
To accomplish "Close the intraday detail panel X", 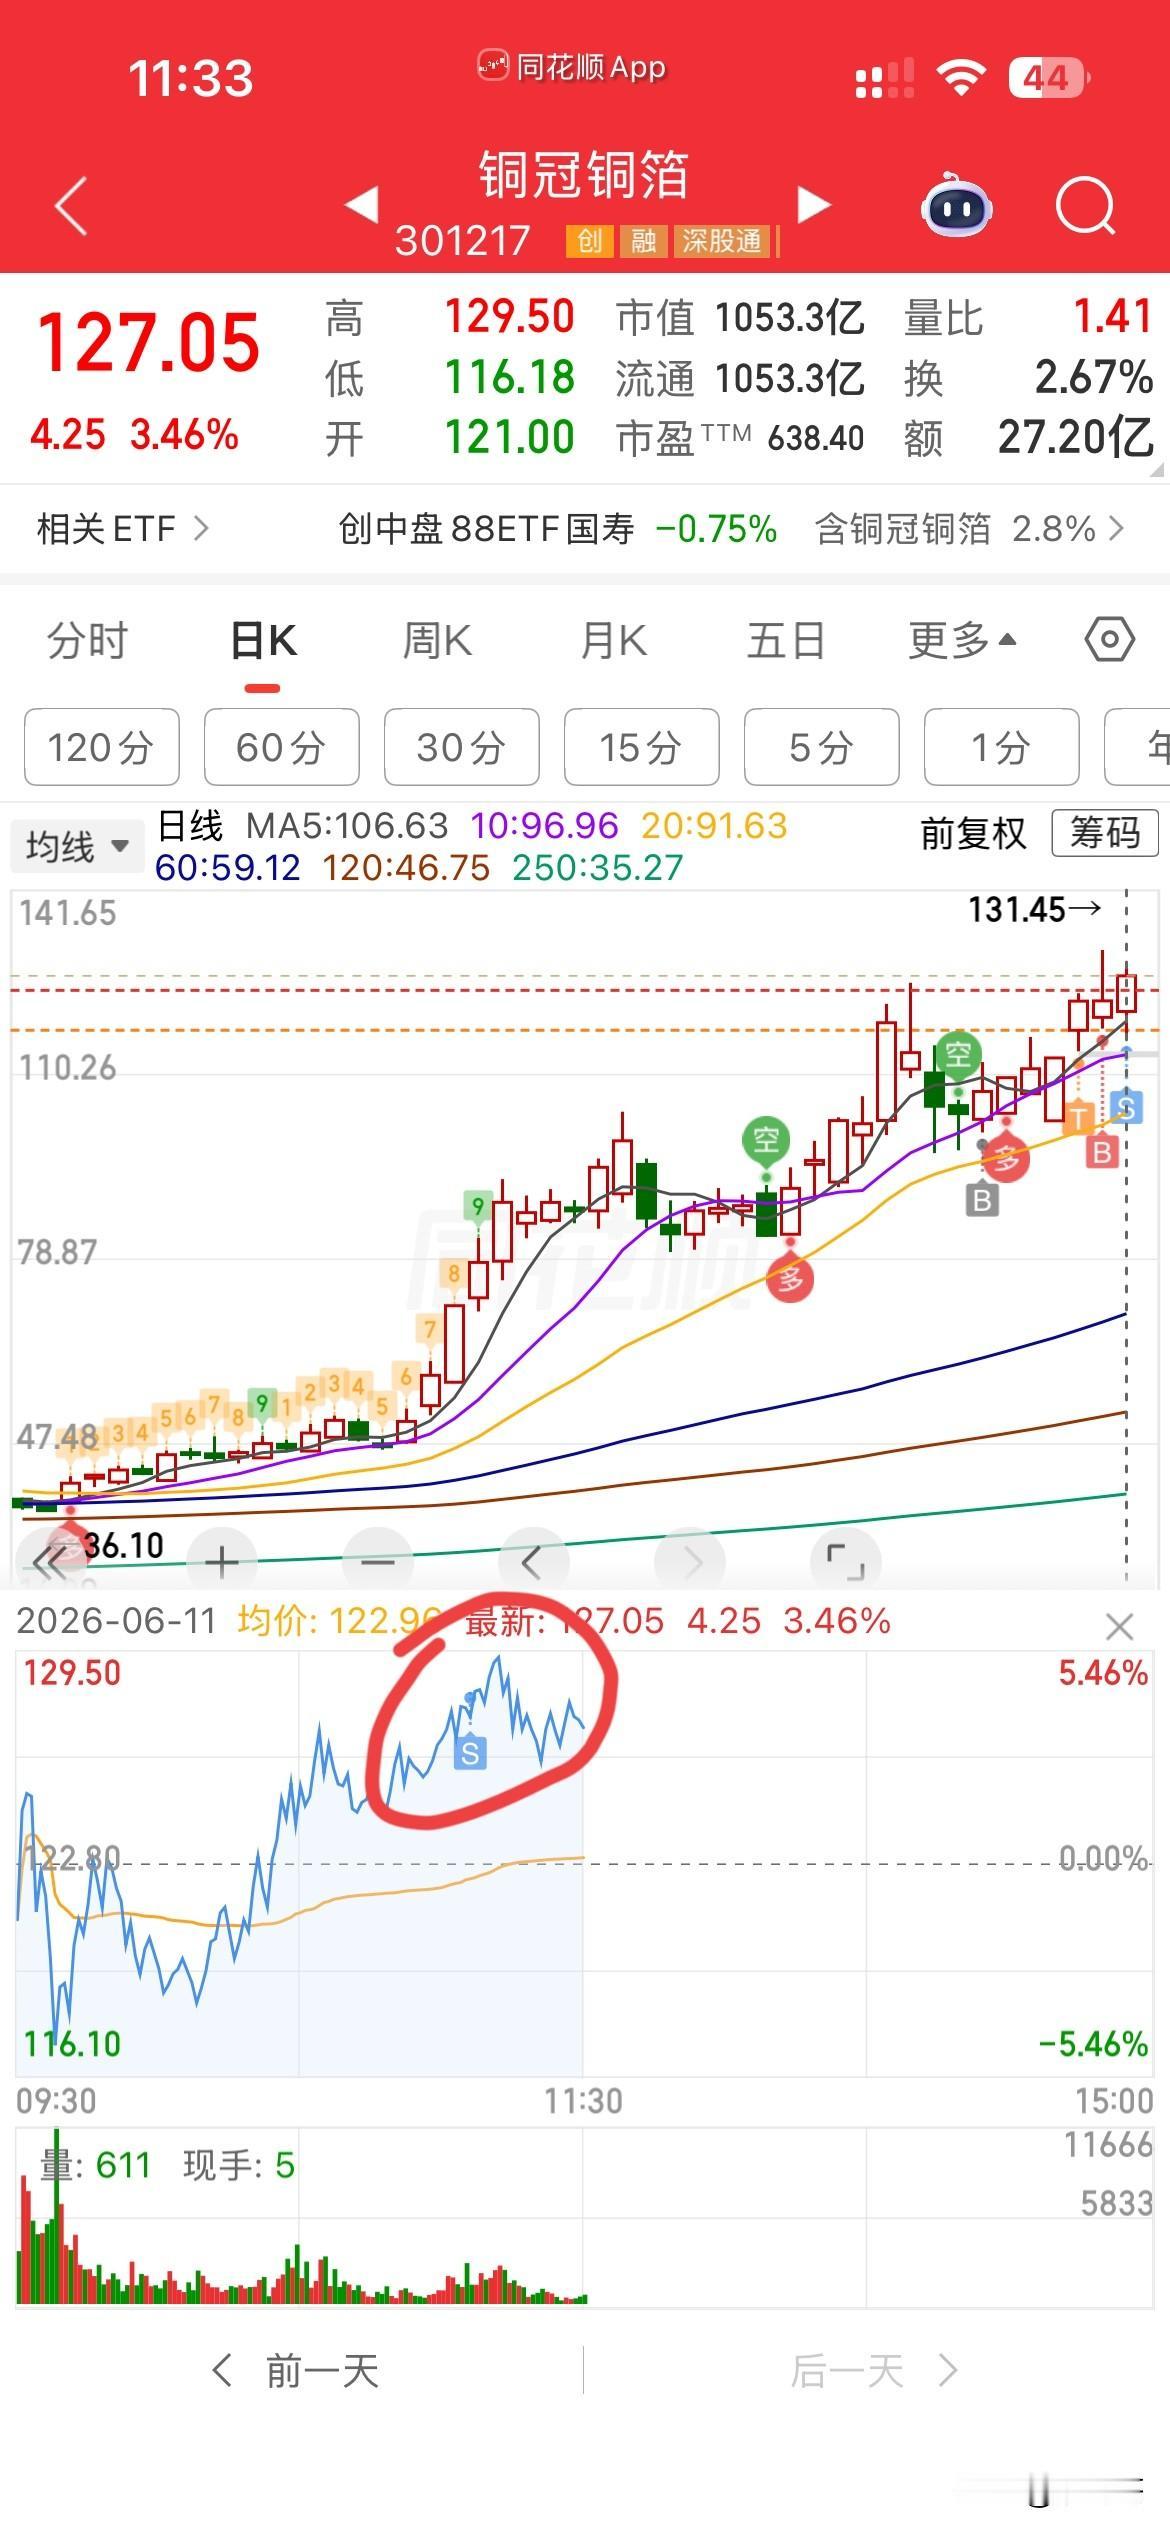I will (1120, 1627).
